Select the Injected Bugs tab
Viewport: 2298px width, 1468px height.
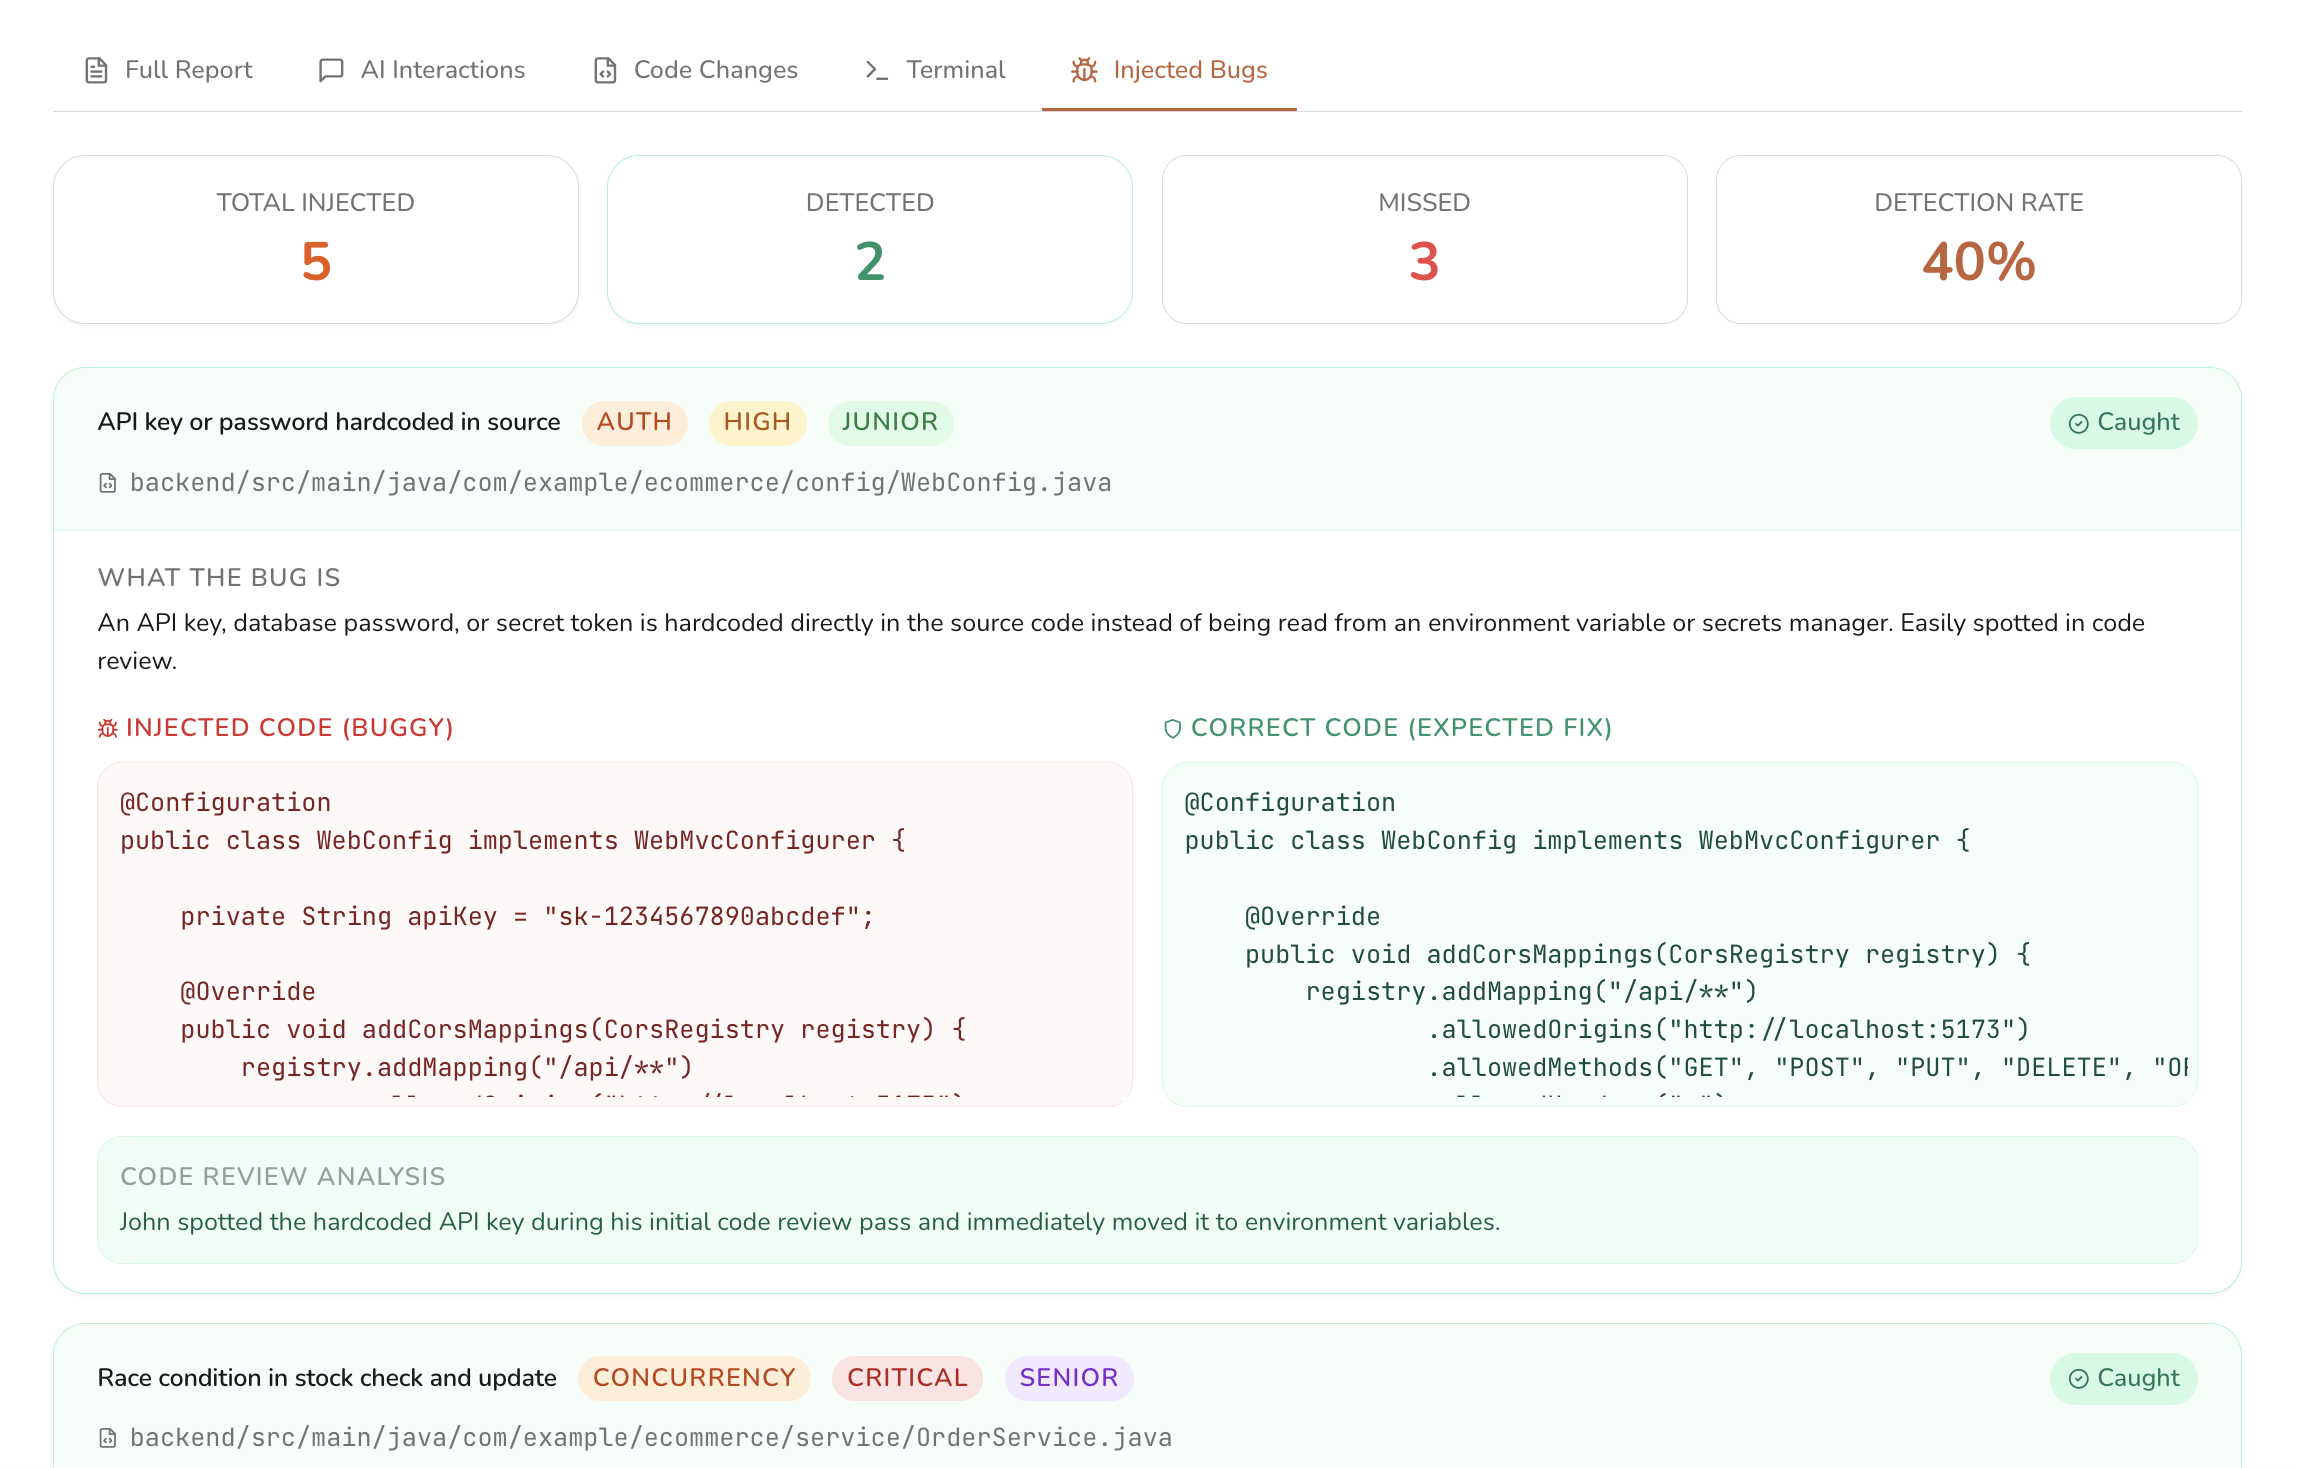tap(1169, 70)
